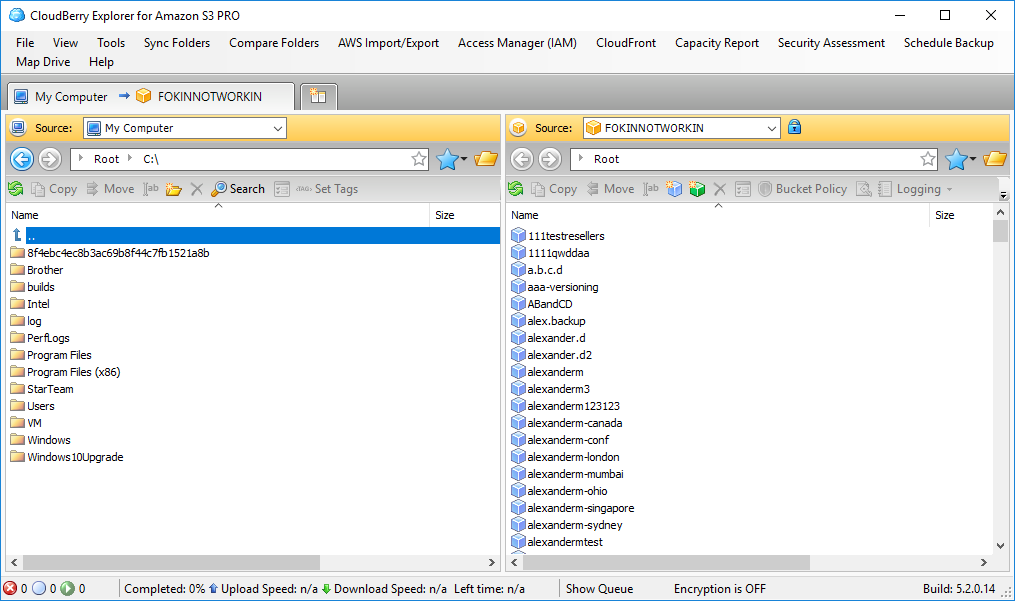1015x601 pixels.
Task: Open Access Manager (IAM)
Action: pos(517,43)
